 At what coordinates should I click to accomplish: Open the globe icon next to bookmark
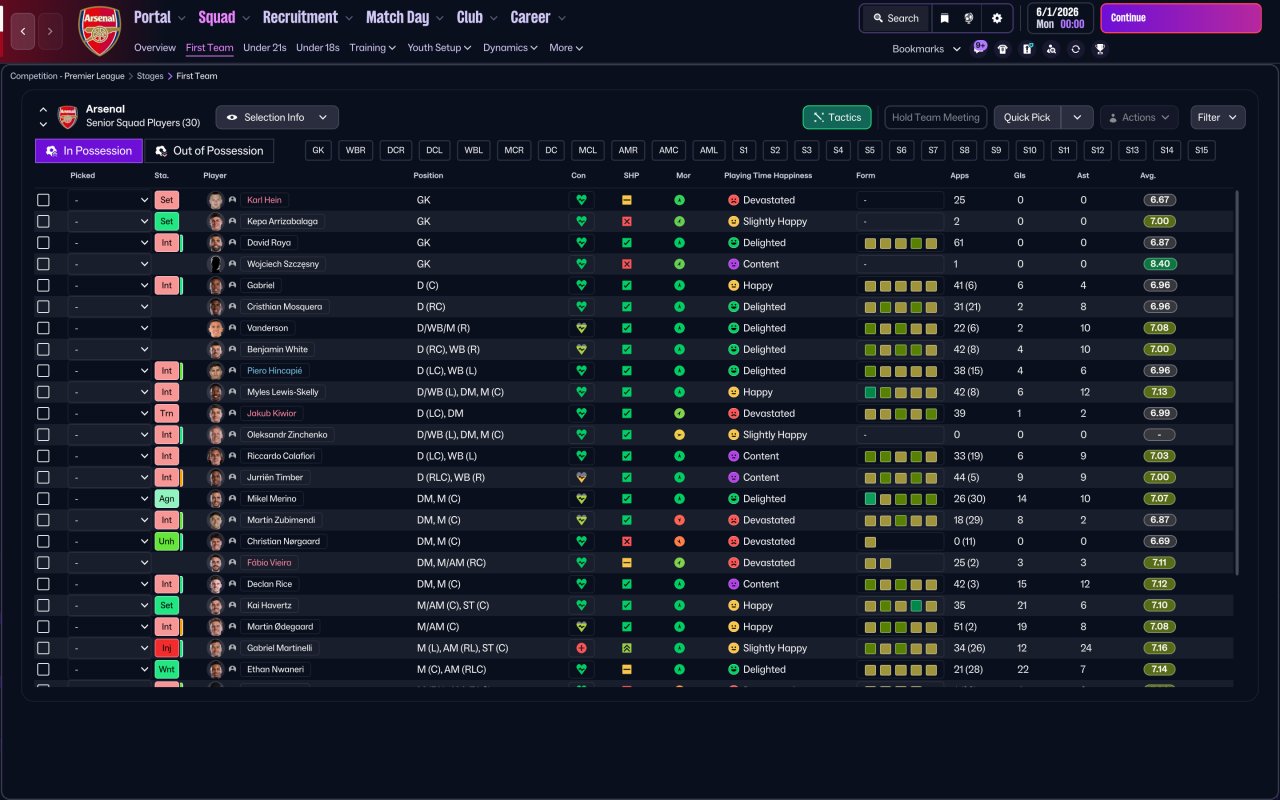tap(969, 18)
